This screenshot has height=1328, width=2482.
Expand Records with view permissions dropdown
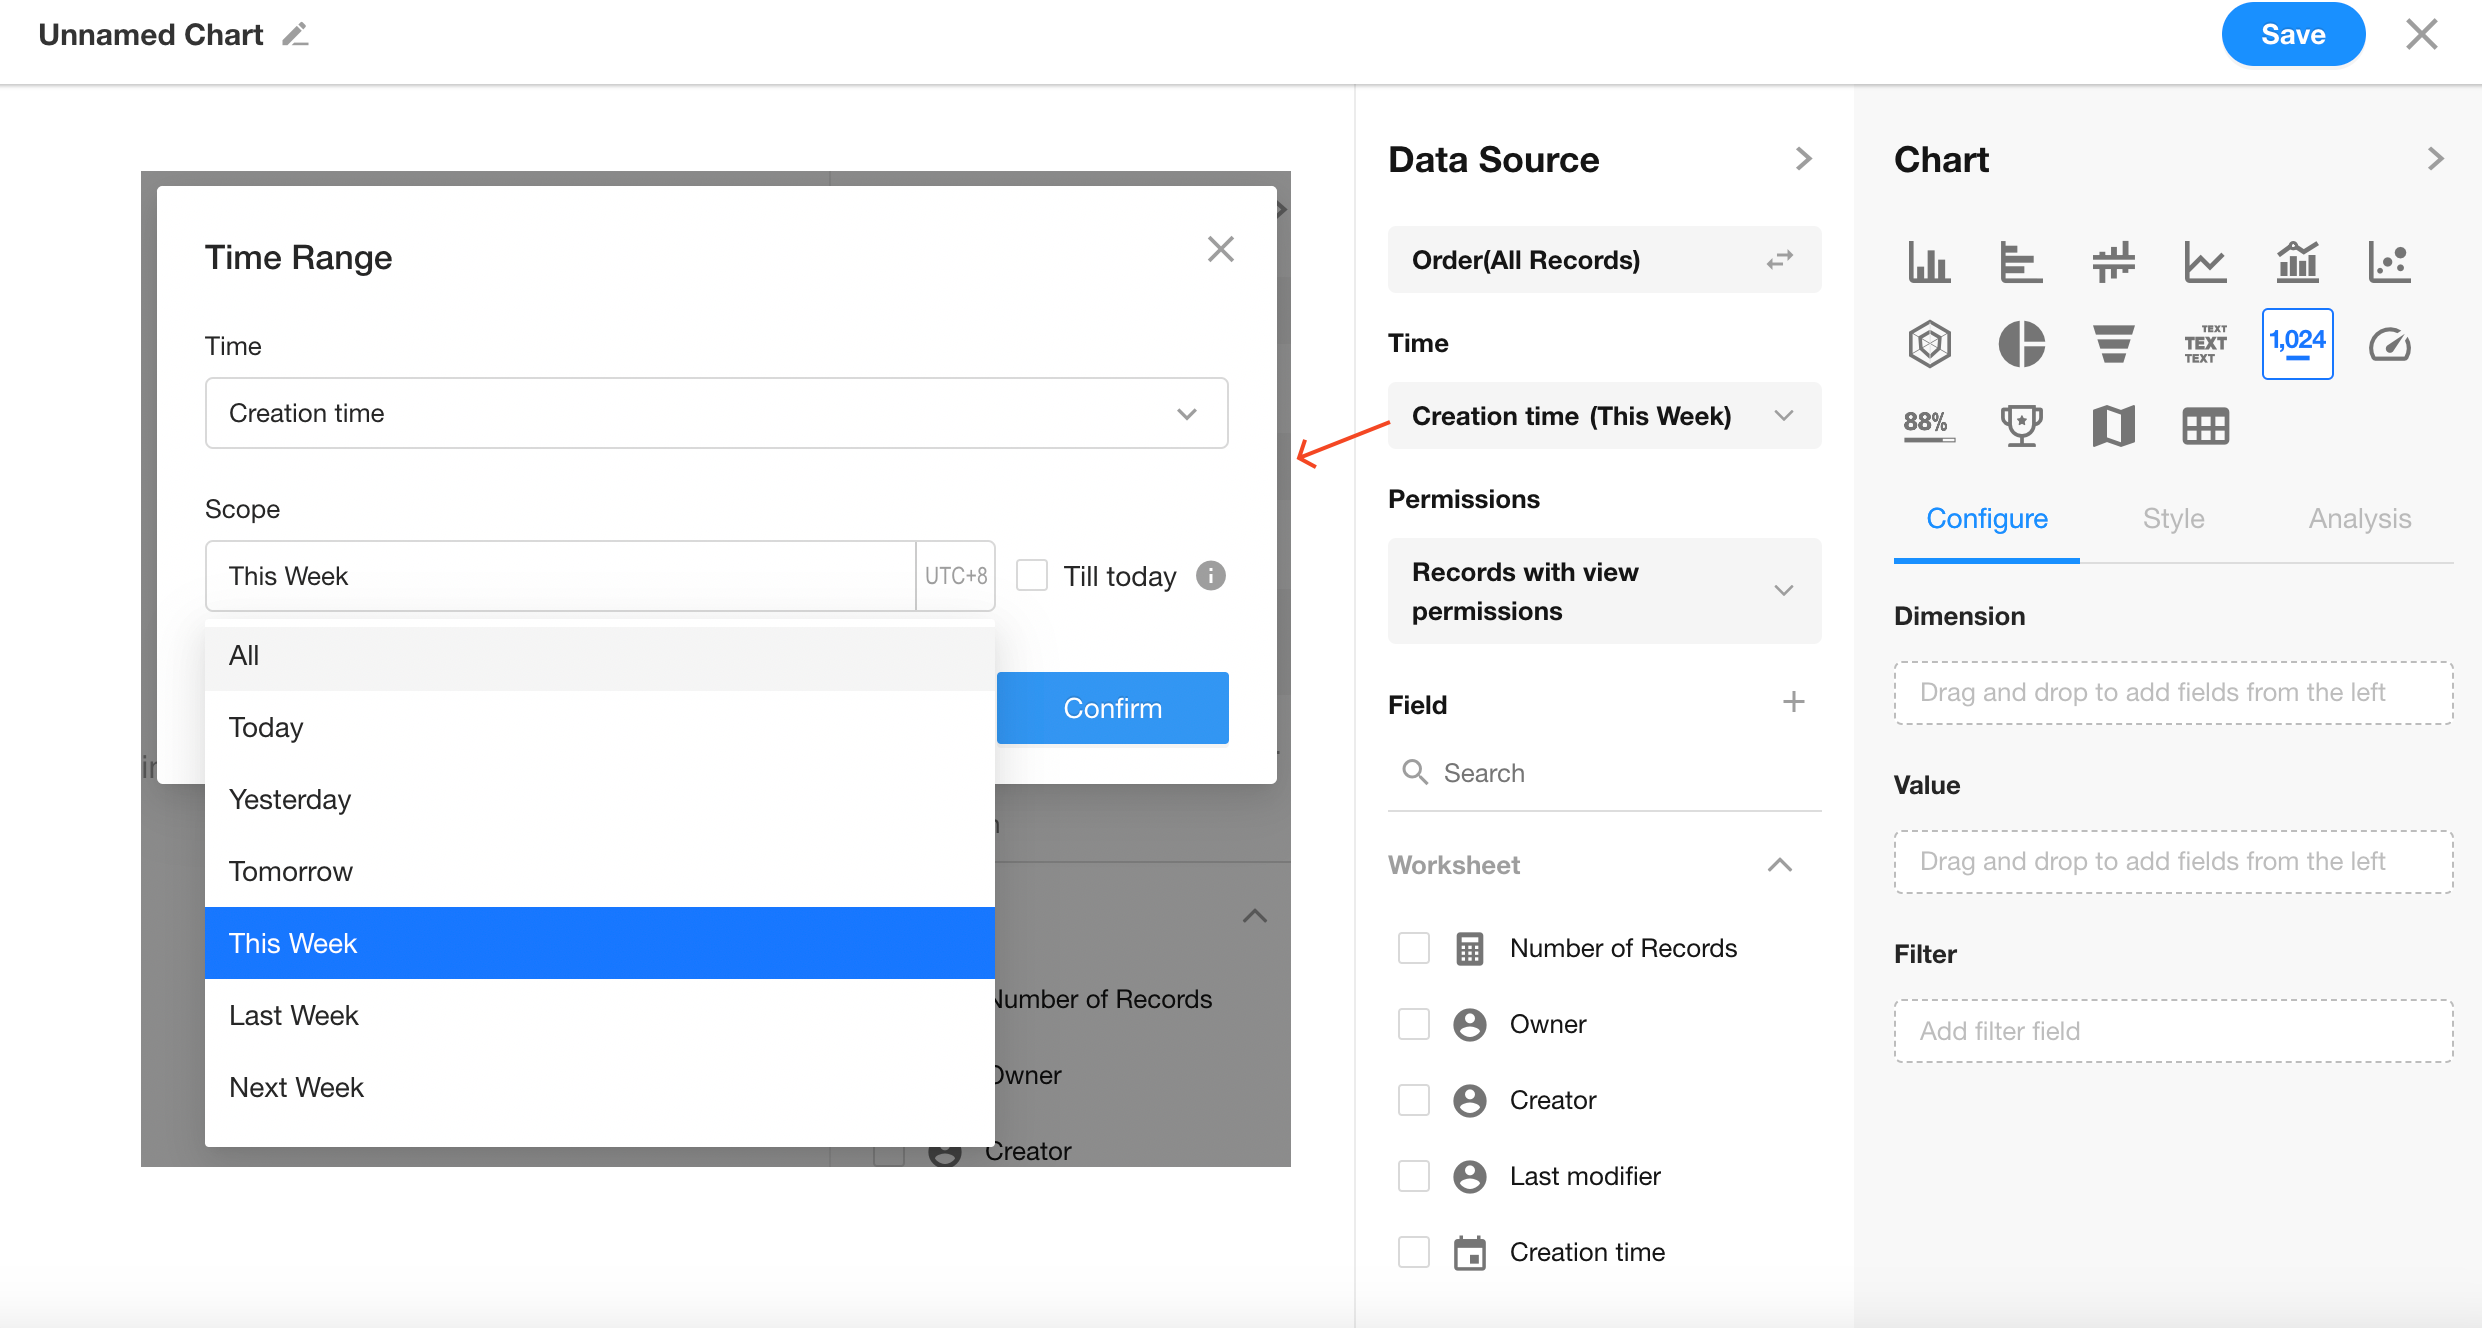[1604, 591]
